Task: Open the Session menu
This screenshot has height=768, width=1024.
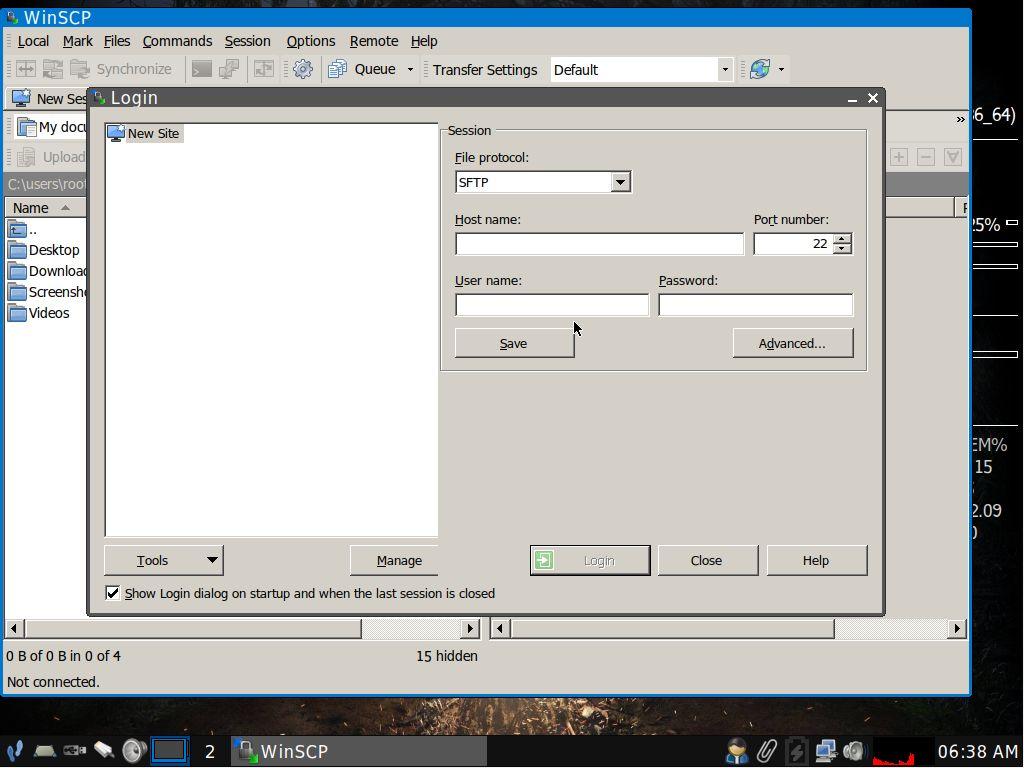Action: (x=247, y=41)
